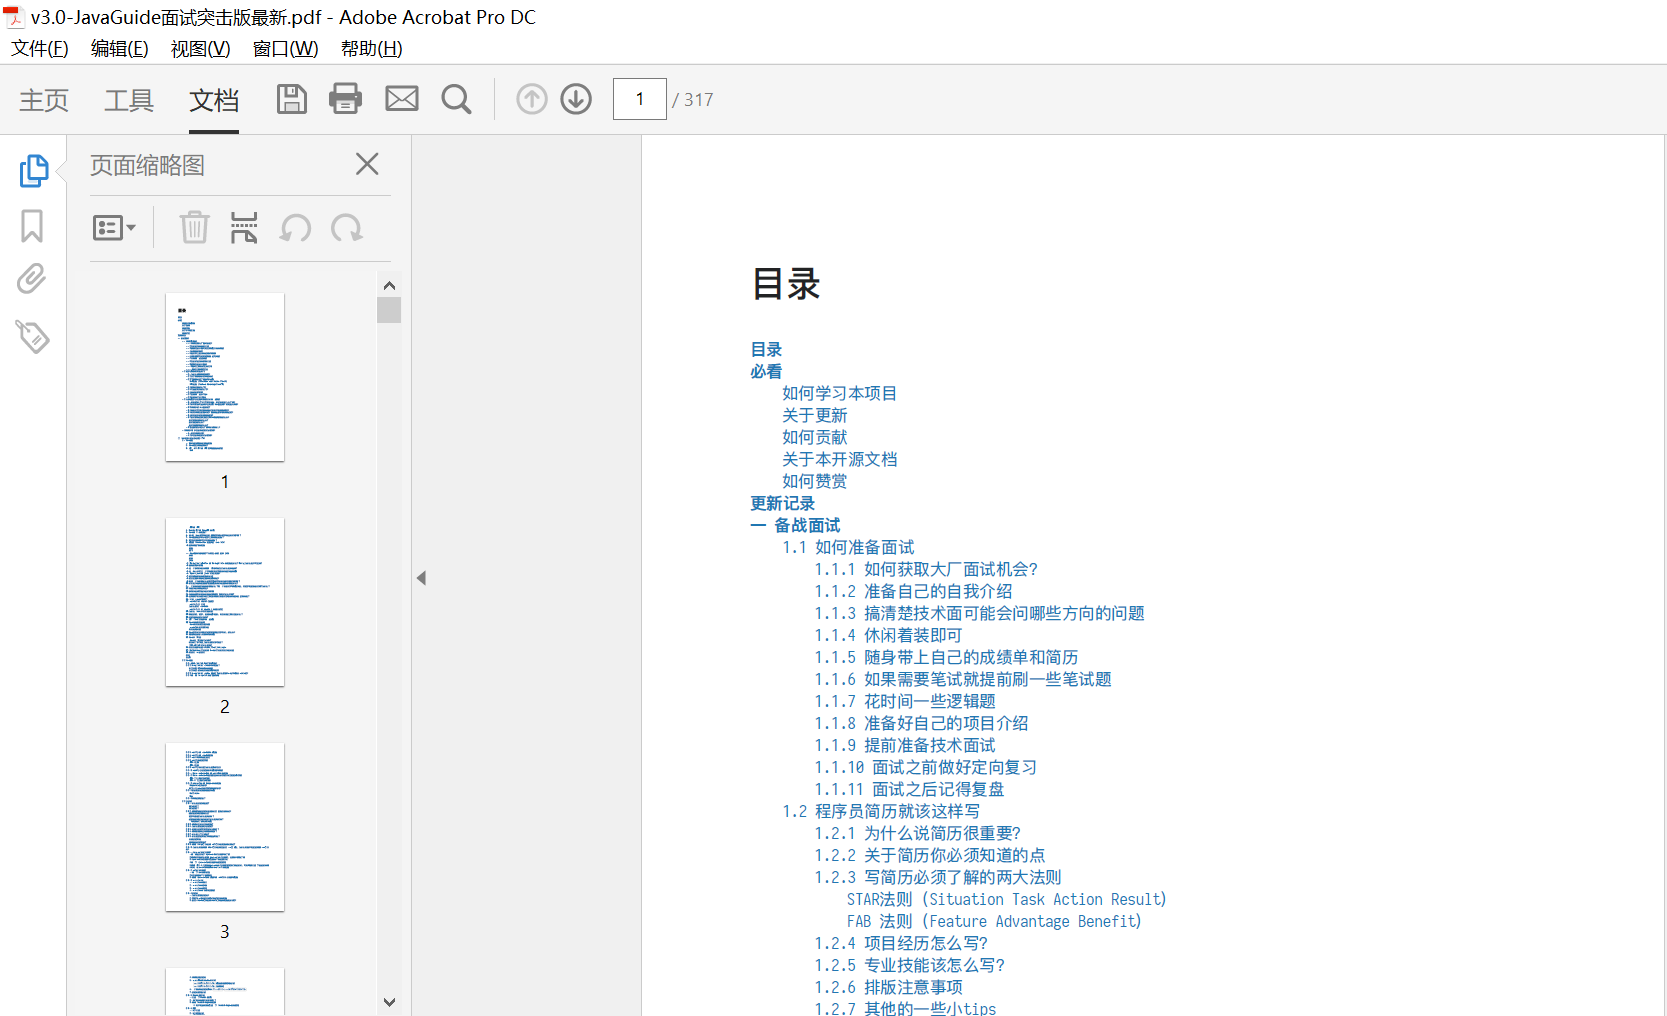This screenshot has height=1016, width=1667.
Task: Click 一 备战面试 chapter link
Action: 796,525
